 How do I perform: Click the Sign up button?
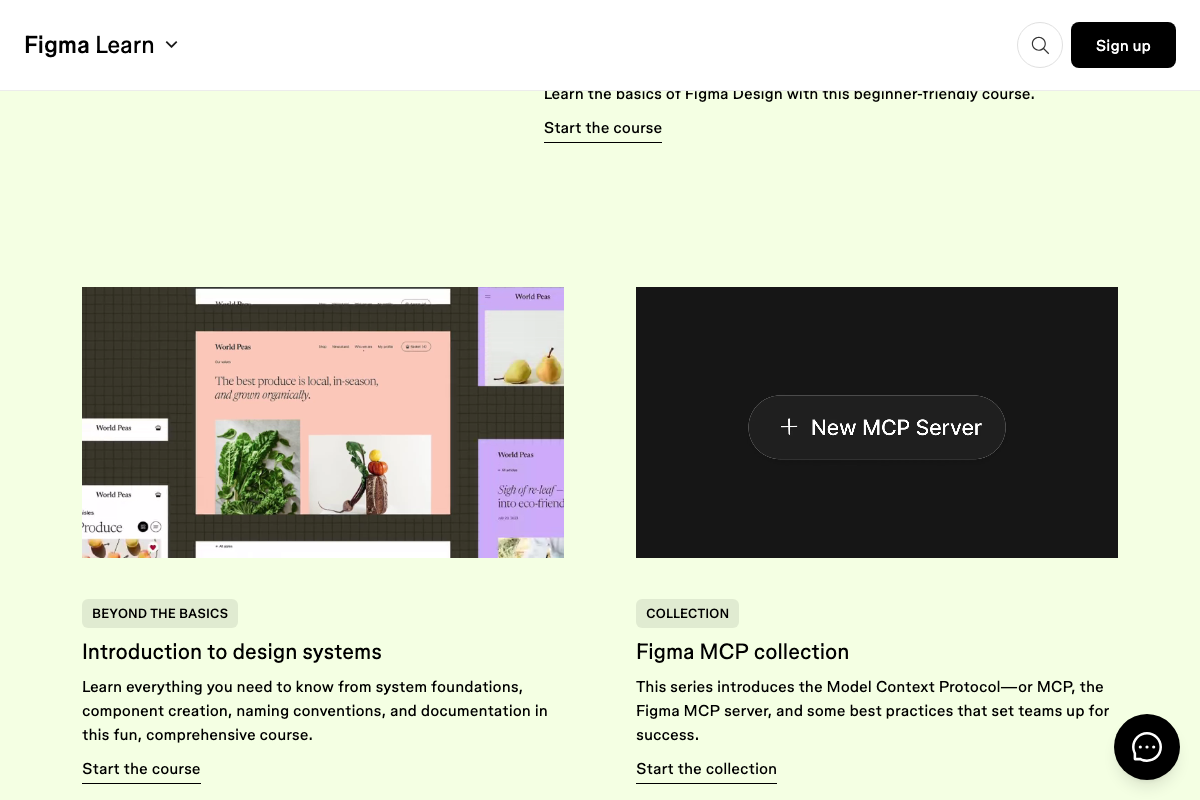1123,45
